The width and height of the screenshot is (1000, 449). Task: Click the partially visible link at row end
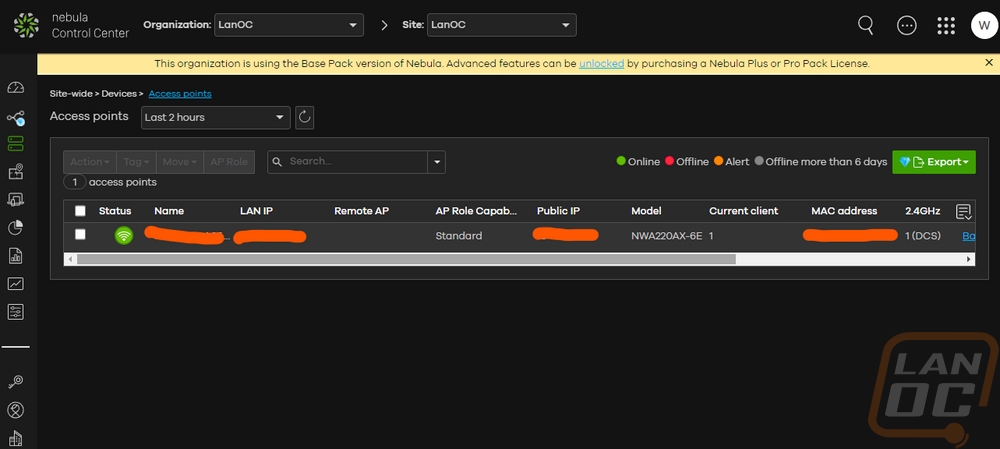[x=968, y=236]
